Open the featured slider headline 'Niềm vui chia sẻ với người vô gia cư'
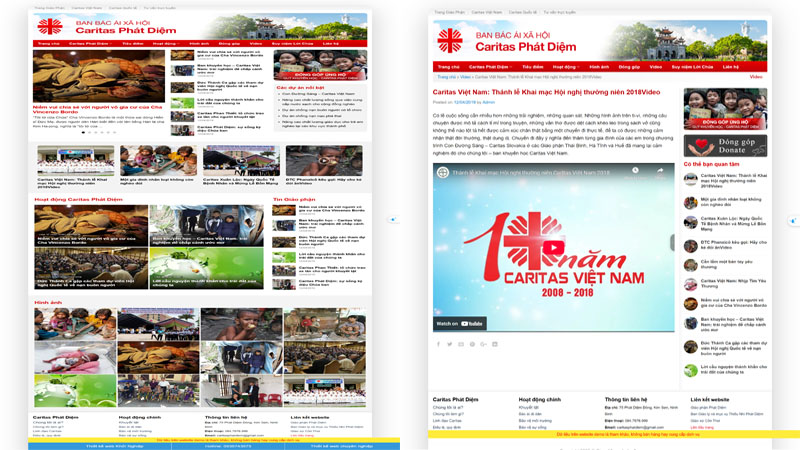Screen dimensions: 800x450 (97, 109)
